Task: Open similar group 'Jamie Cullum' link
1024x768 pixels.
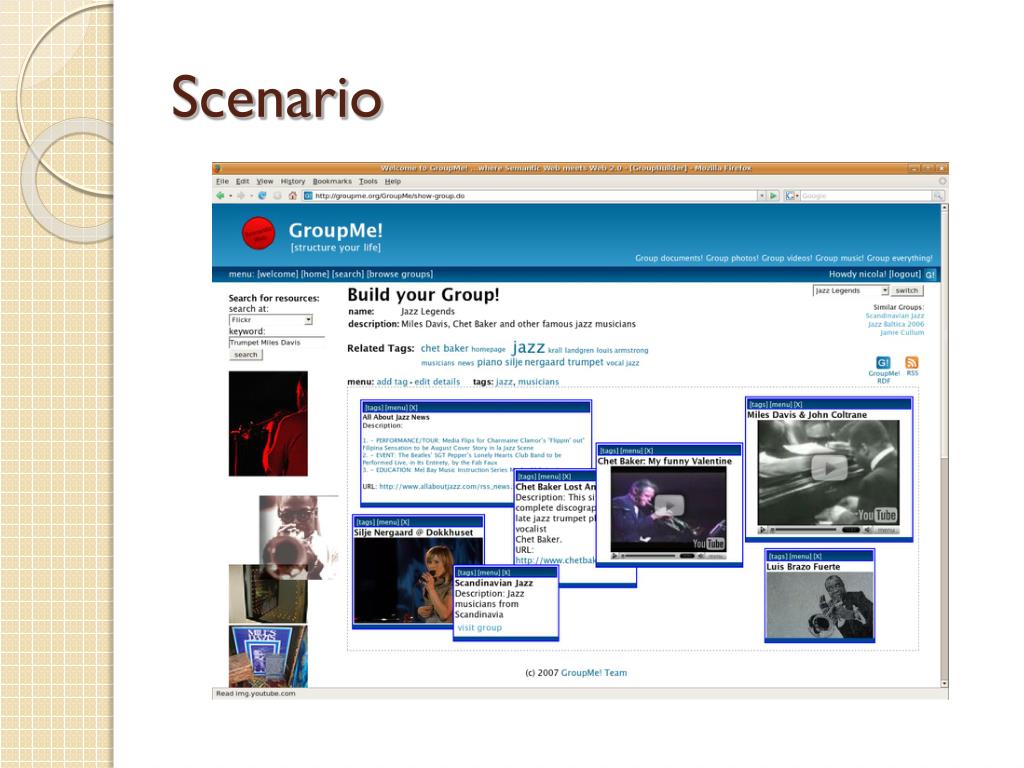Action: click(x=902, y=332)
